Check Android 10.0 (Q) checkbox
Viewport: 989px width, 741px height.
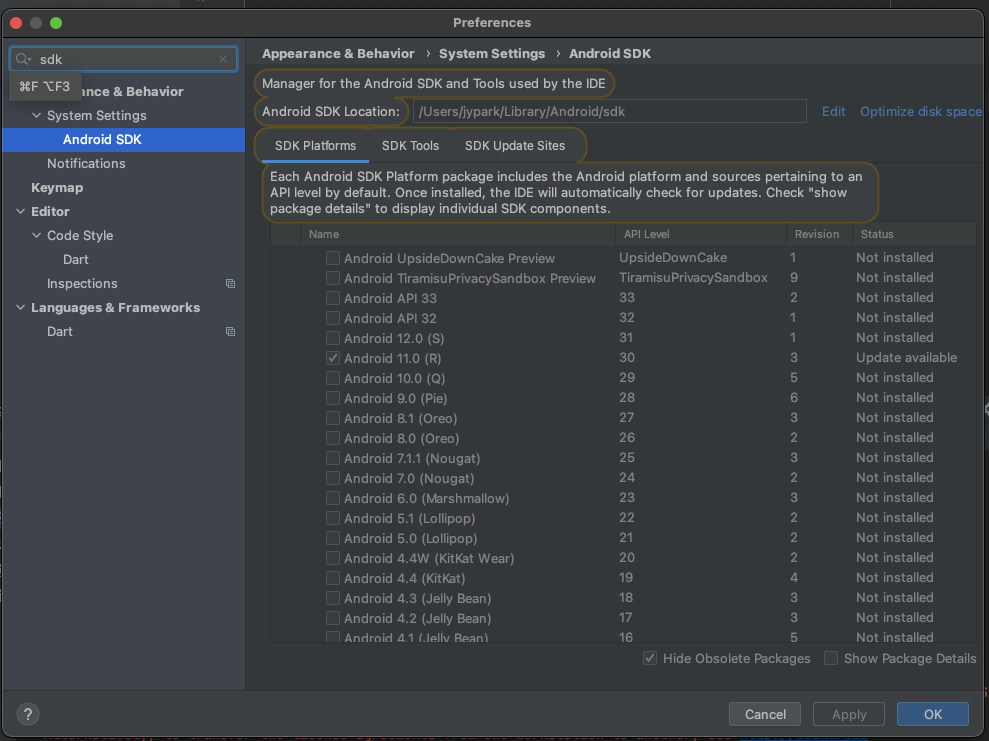coord(333,378)
